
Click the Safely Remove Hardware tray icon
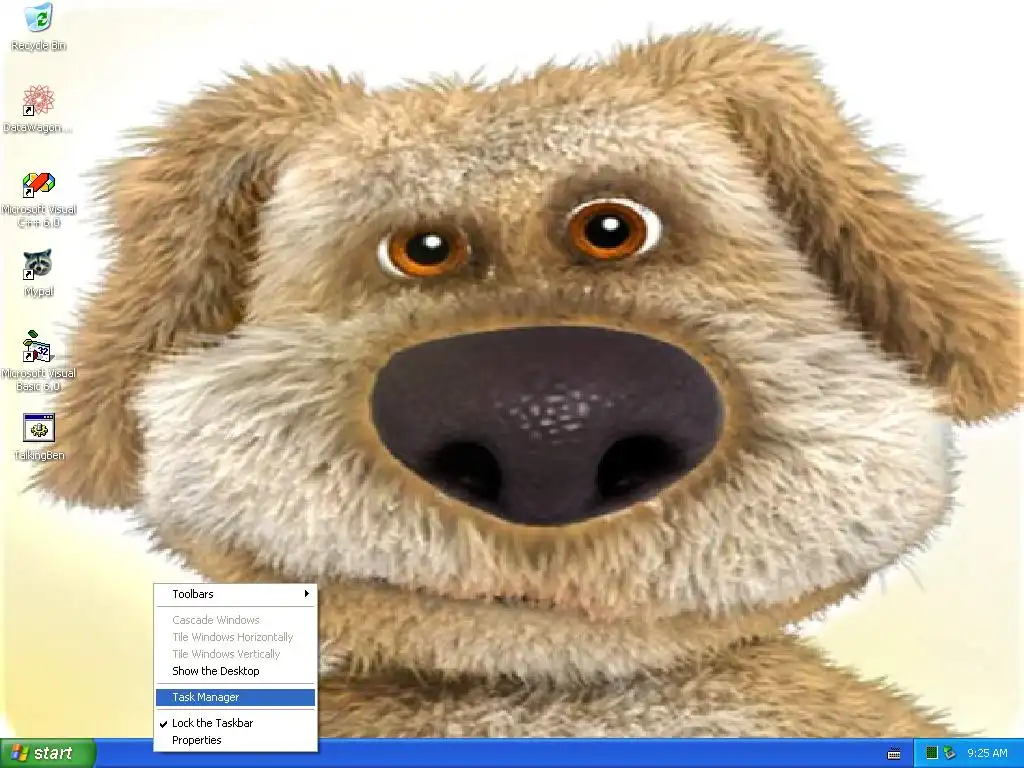950,753
